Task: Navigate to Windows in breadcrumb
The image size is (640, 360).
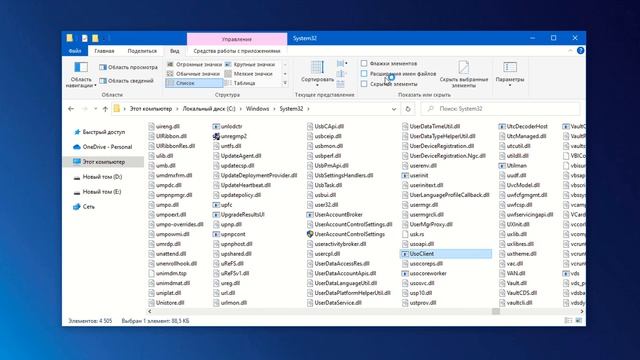Action: pyautogui.click(x=257, y=109)
